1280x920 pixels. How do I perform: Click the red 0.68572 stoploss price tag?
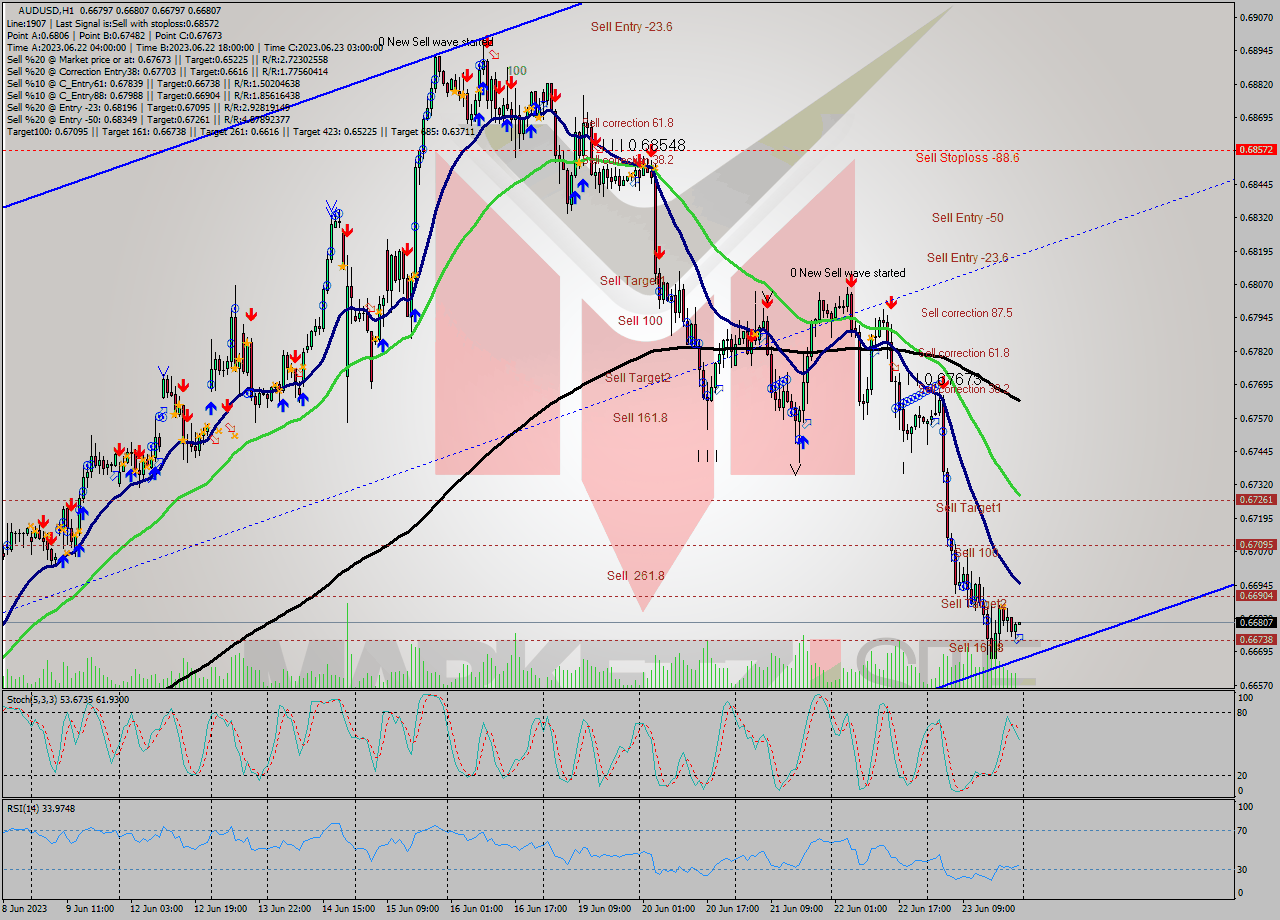click(1256, 149)
